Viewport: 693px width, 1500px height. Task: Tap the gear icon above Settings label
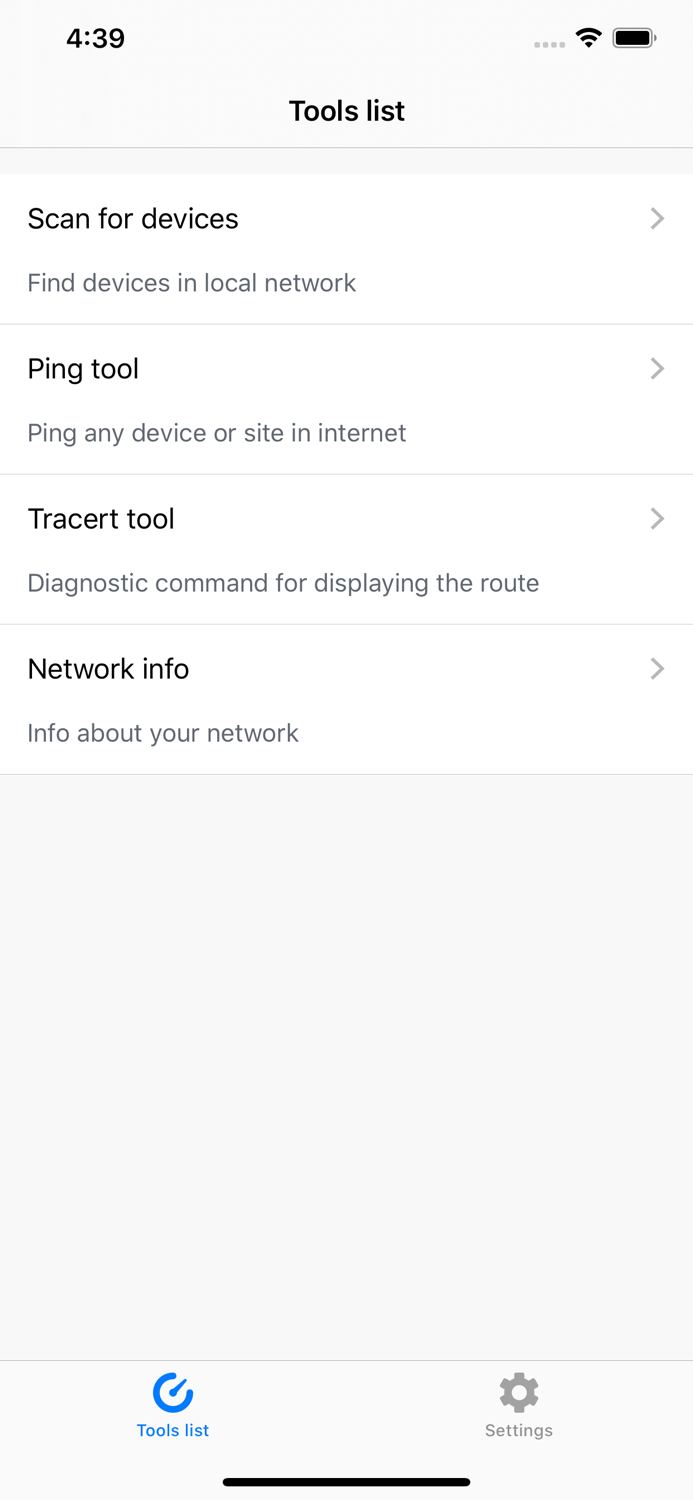pyautogui.click(x=518, y=1390)
